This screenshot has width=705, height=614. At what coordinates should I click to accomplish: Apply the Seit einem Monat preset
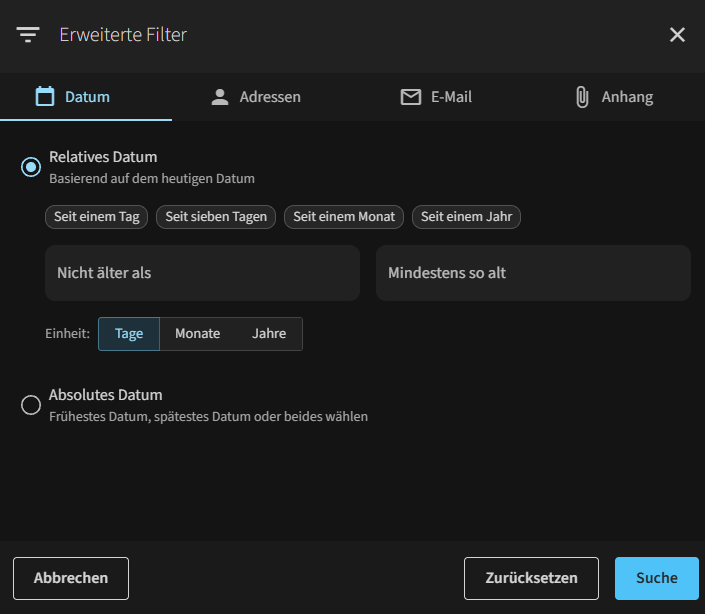[x=344, y=217]
